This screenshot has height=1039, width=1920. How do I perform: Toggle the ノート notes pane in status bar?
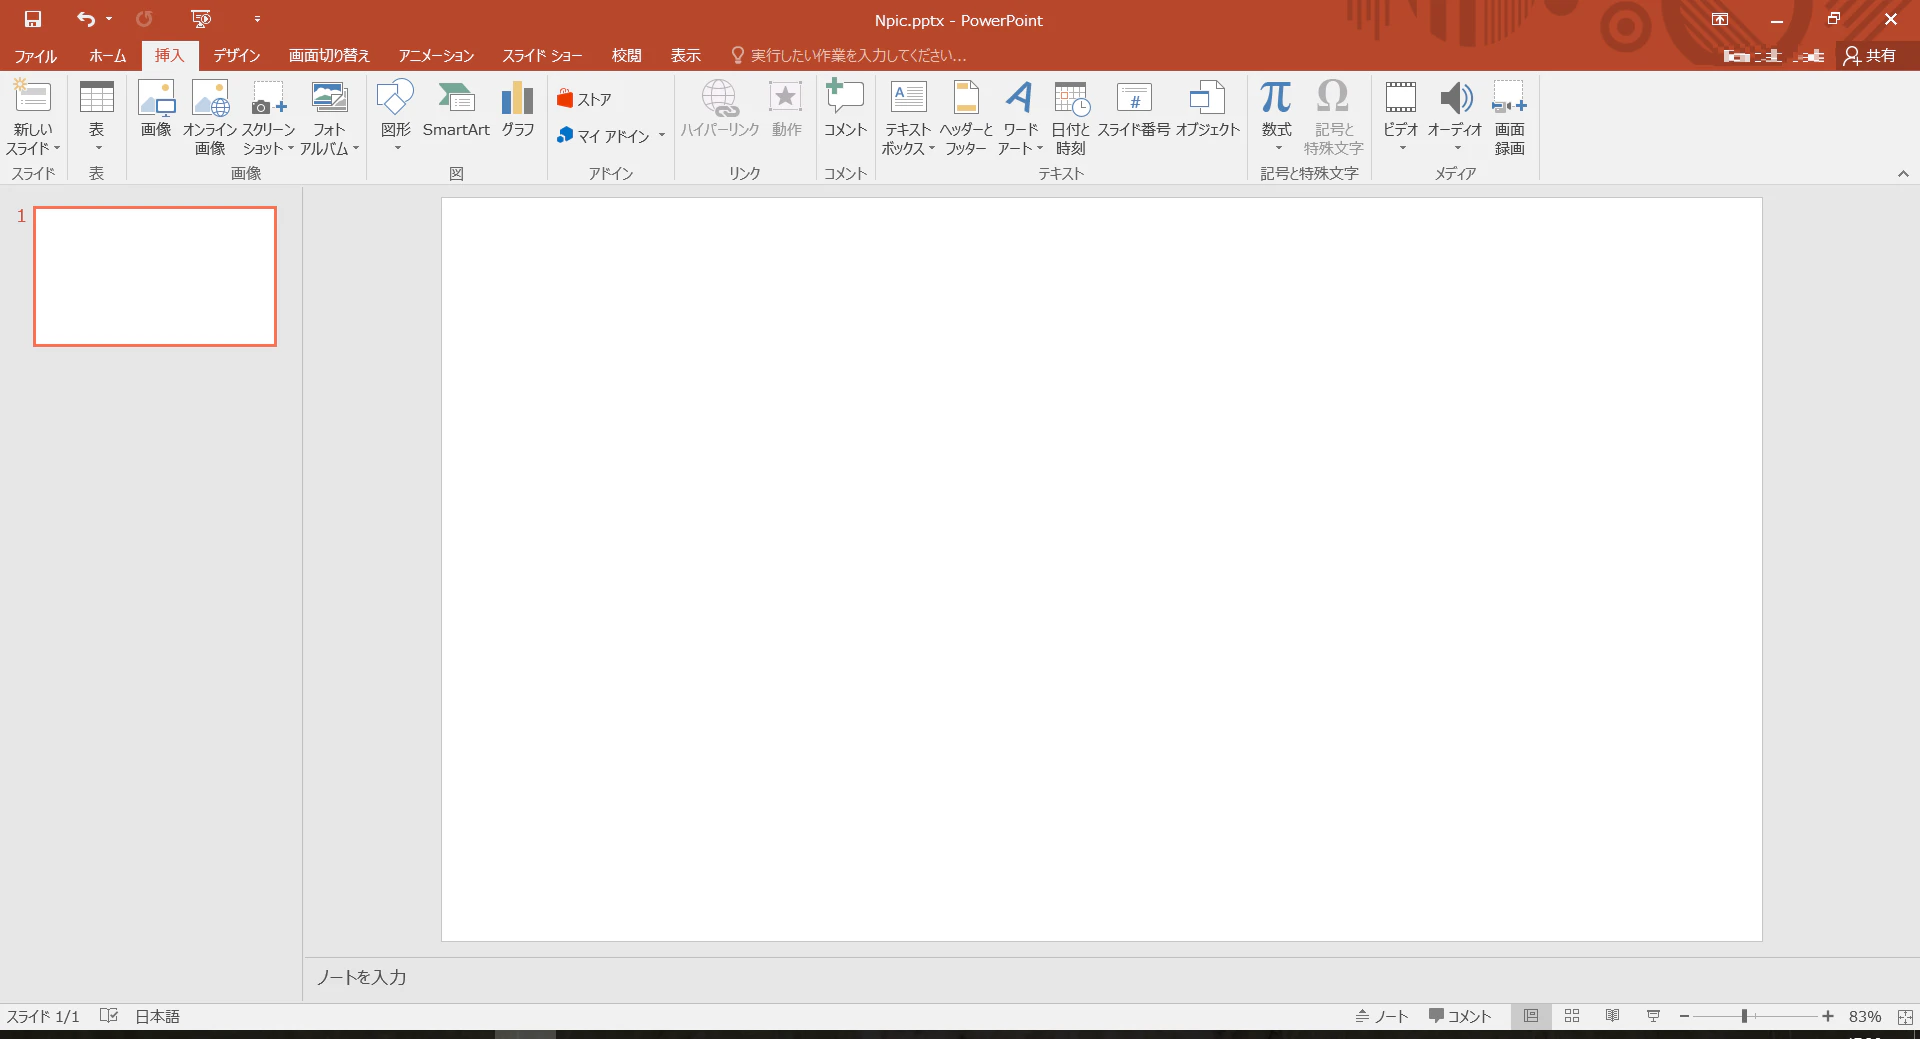point(1381,1016)
